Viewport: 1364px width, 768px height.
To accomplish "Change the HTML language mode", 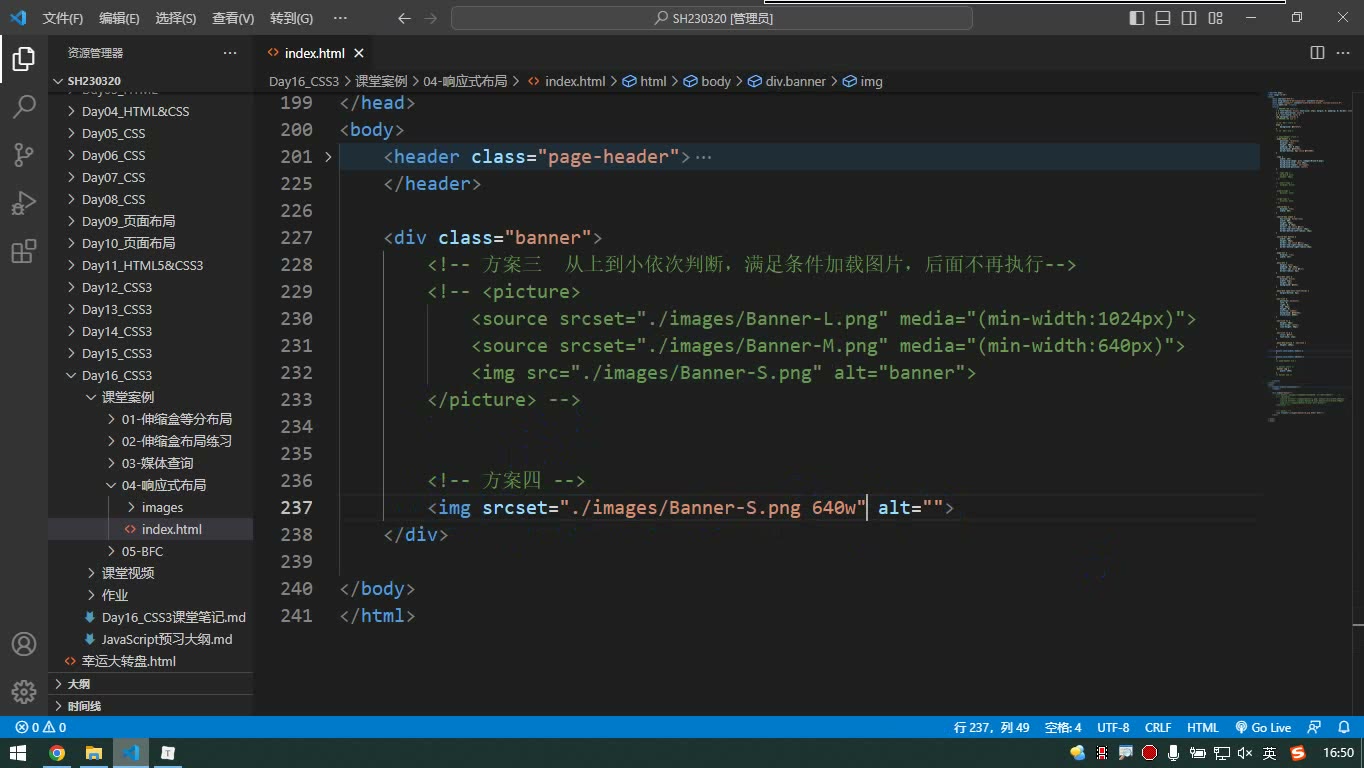I will [x=1203, y=728].
